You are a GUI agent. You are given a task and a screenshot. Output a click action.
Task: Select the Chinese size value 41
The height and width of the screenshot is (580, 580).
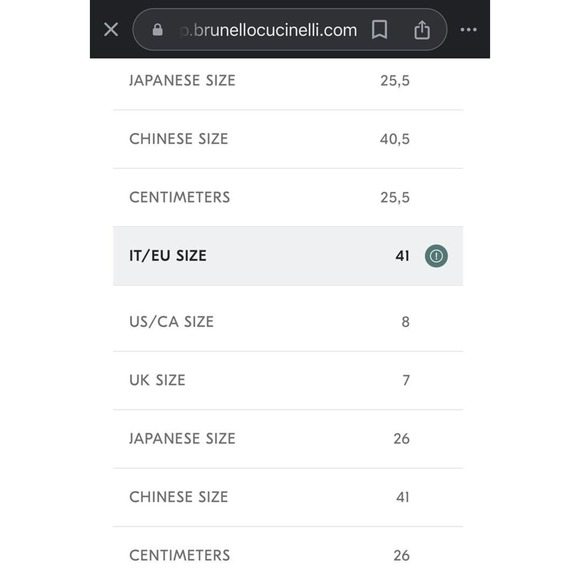click(403, 497)
